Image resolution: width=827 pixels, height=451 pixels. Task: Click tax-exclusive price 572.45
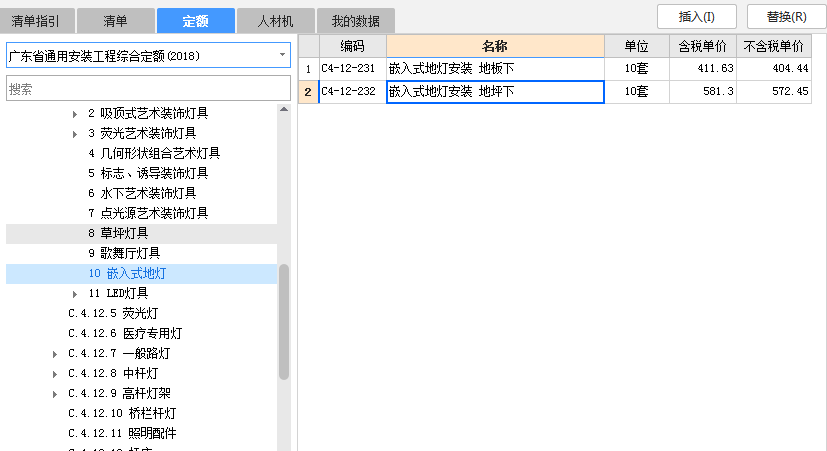coord(774,92)
